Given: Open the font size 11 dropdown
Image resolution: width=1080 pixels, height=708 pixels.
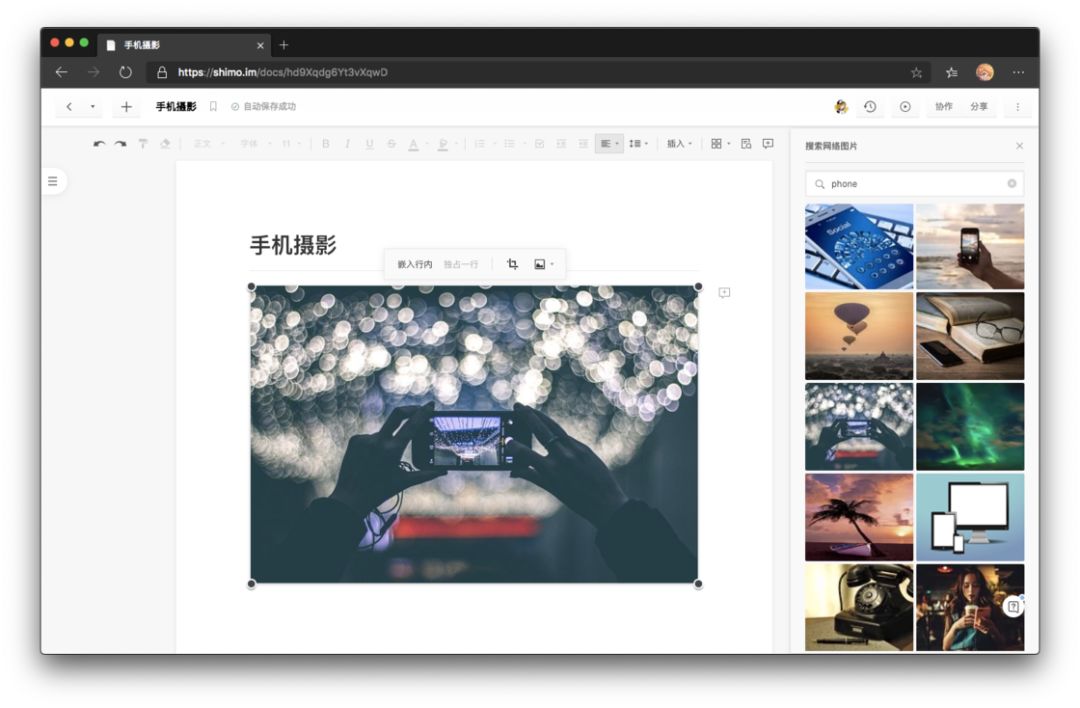Looking at the screenshot, I should 291,144.
